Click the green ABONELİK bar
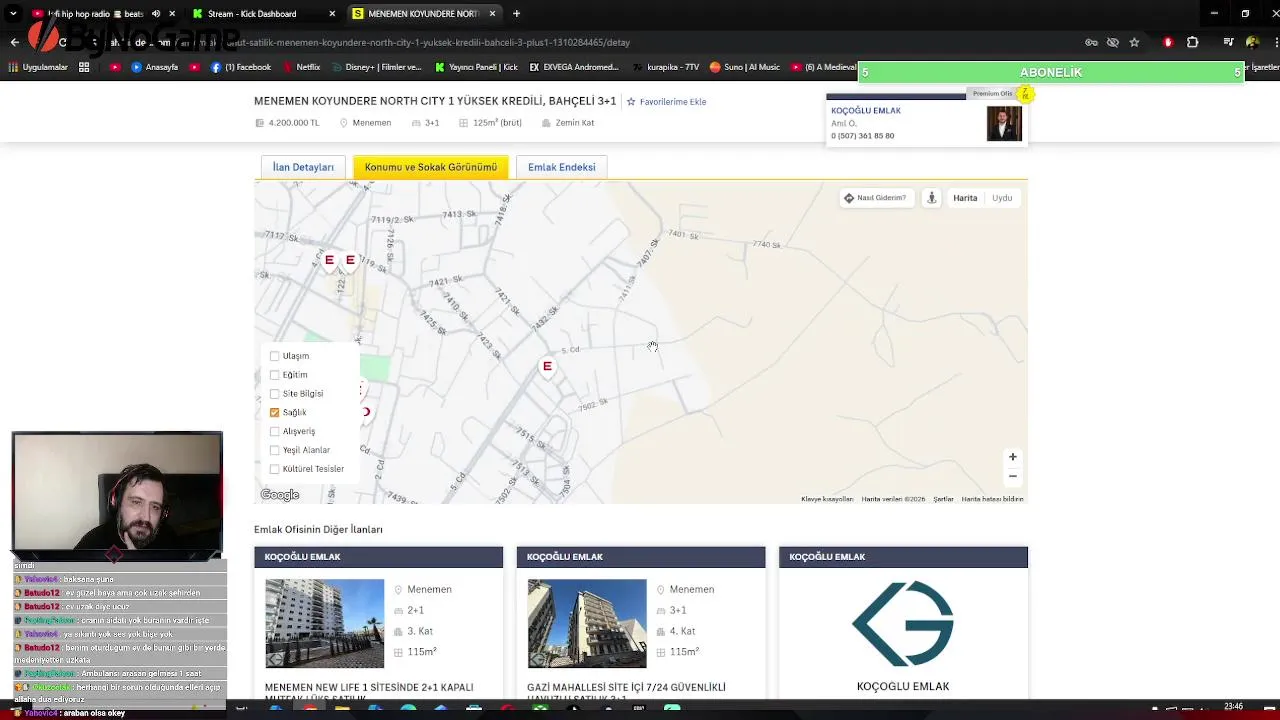Viewport: 1280px width, 720px height. click(1051, 72)
